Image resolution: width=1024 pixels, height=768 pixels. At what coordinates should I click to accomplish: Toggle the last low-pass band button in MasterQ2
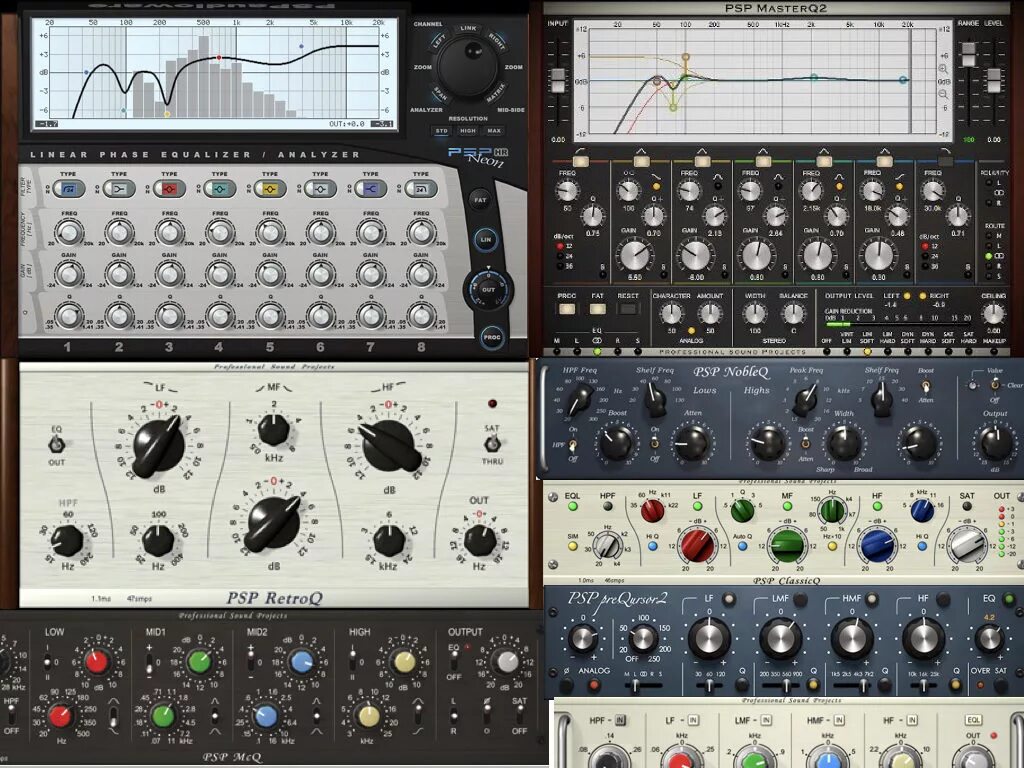point(945,159)
